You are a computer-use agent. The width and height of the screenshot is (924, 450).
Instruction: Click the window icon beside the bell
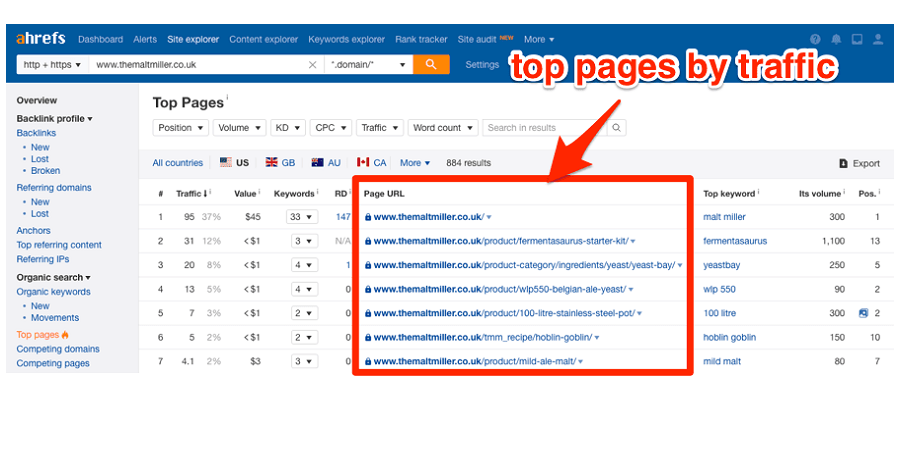point(857,39)
